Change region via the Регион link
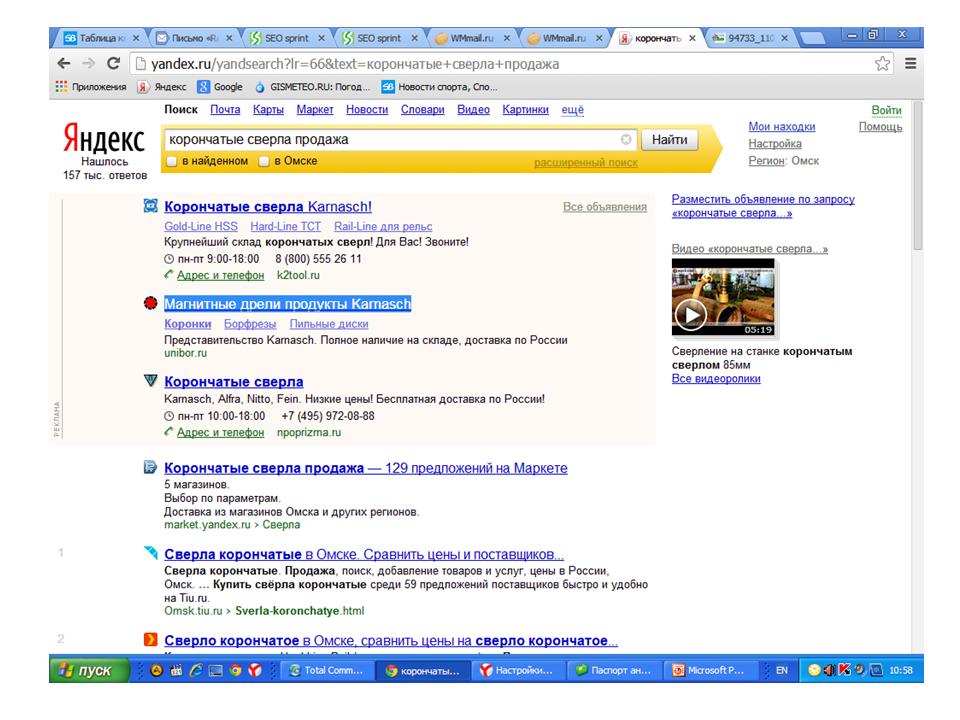Image resolution: width=960 pixels, height=720 pixels. tap(767, 161)
